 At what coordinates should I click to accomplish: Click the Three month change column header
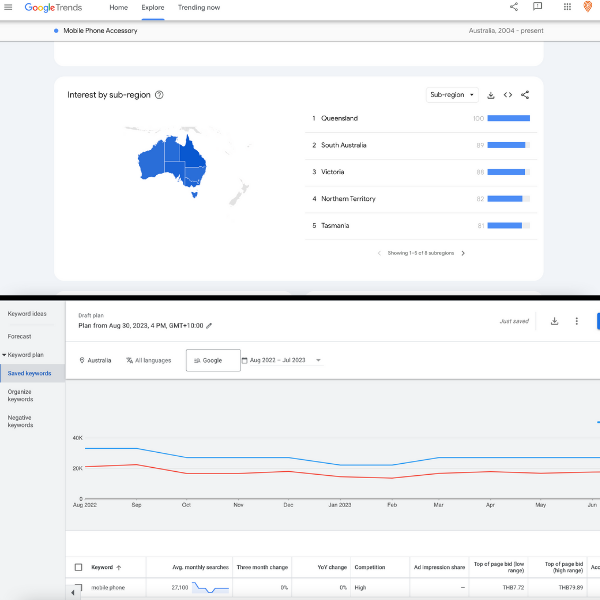click(x=262, y=567)
